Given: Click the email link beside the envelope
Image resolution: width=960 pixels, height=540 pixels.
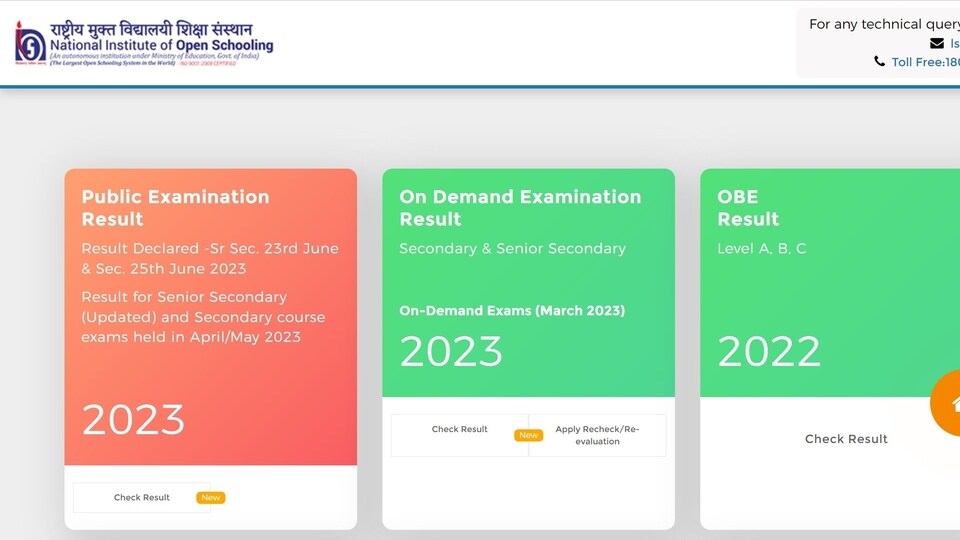Looking at the screenshot, I should [x=954, y=43].
